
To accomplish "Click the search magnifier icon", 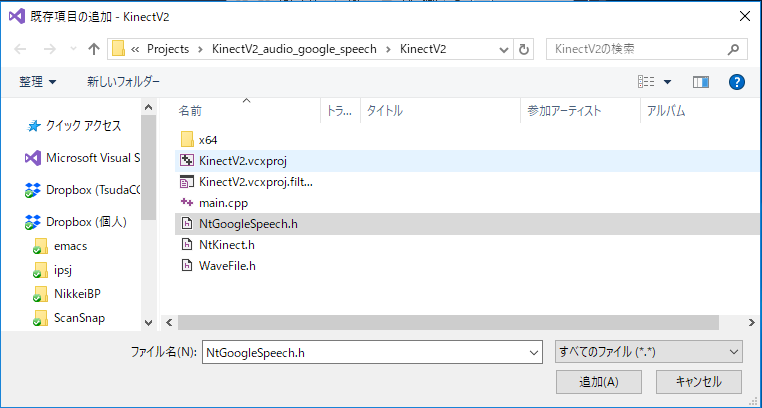I will point(733,48).
